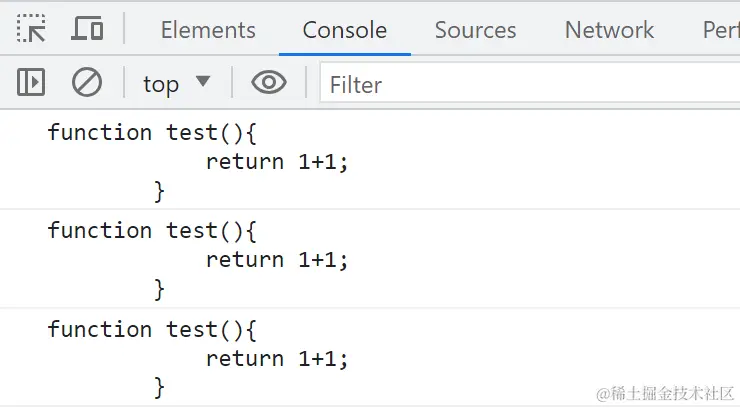The height and width of the screenshot is (408, 740).
Task: Activate the inspect element picker icon
Action: (32, 29)
